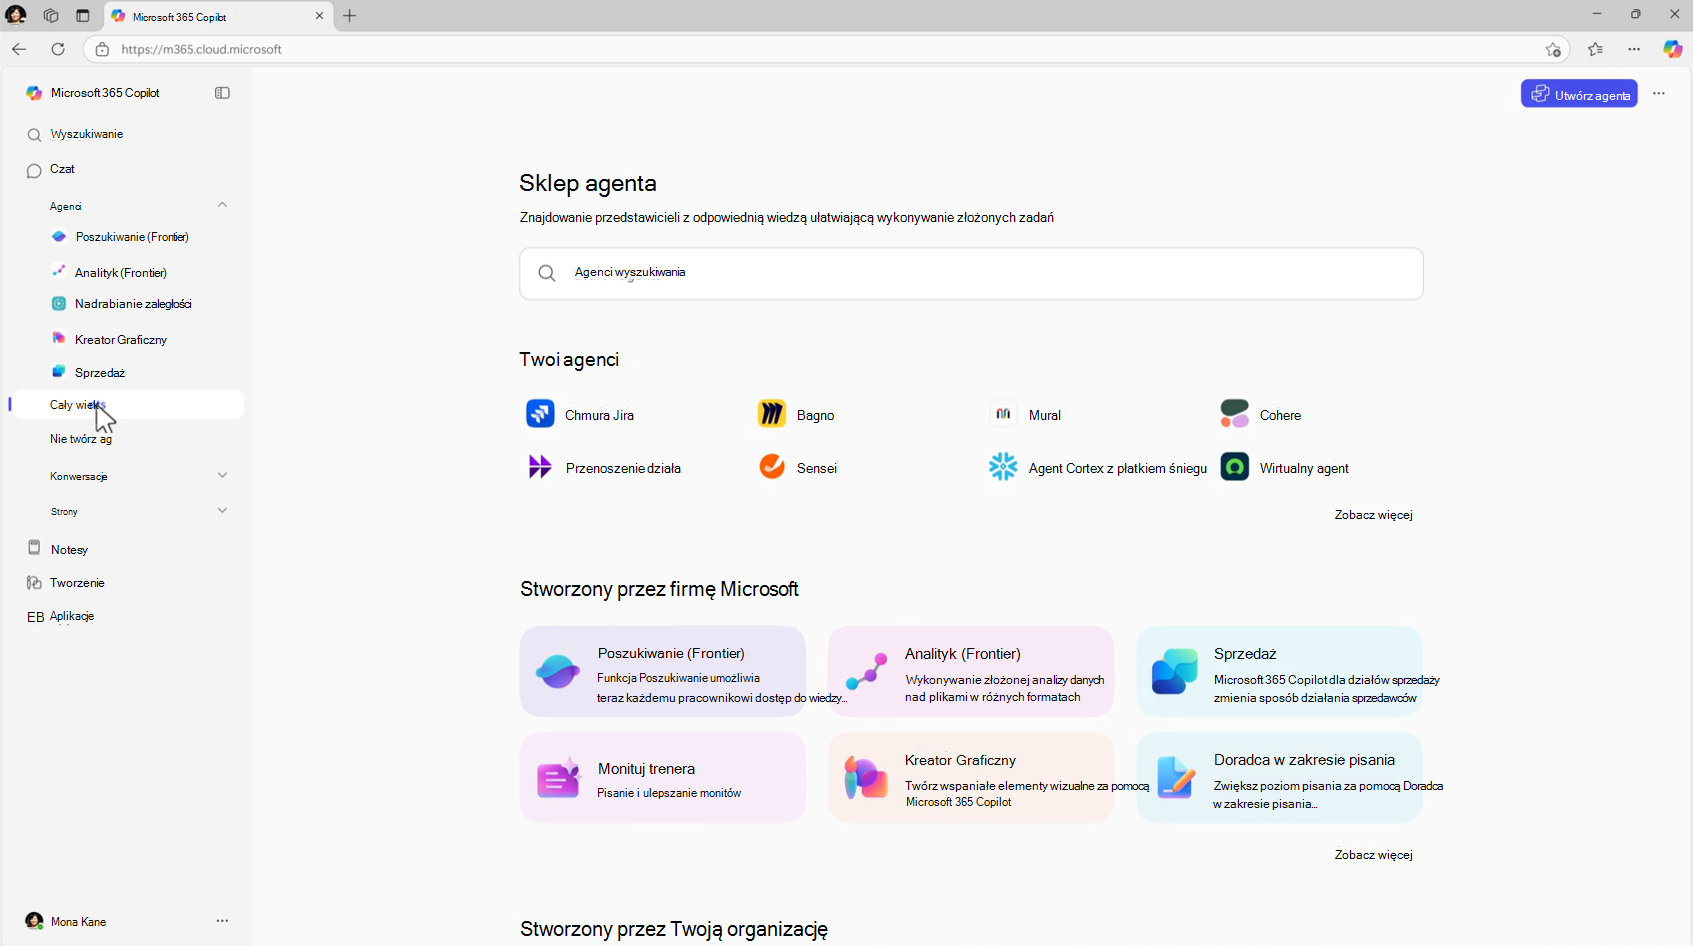Close the Microsoft 365 Copilot tab
Screen dimensions: 1693x946
click(320, 16)
